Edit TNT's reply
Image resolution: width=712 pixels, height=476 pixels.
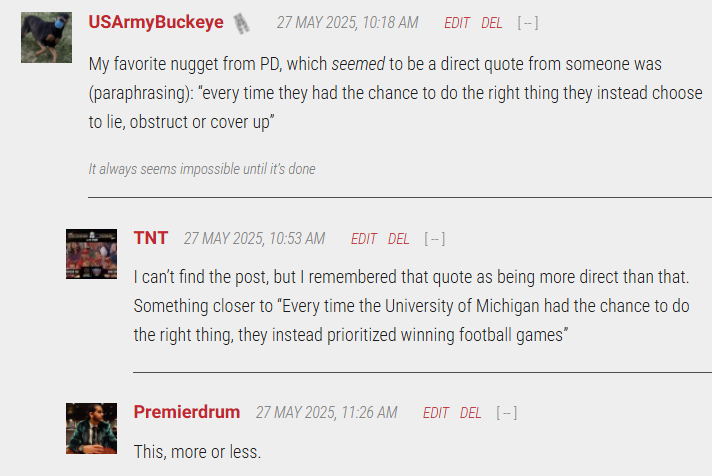pyautogui.click(x=363, y=239)
